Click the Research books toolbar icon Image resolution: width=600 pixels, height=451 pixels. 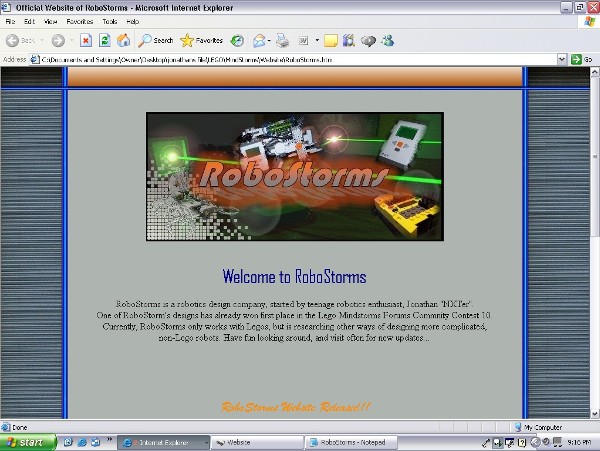(x=349, y=41)
